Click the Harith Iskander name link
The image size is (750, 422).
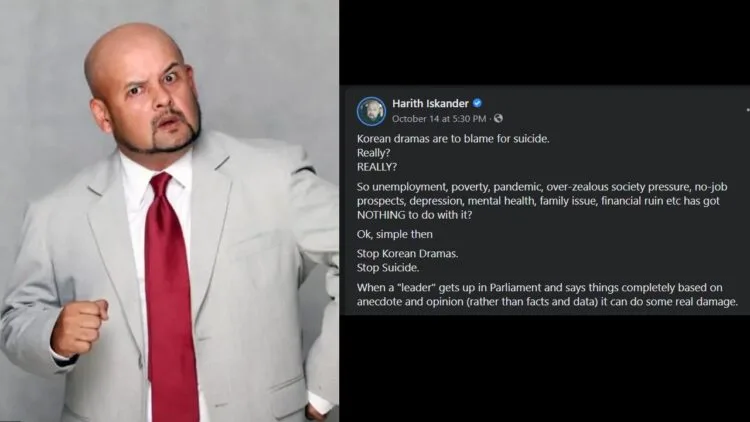tap(430, 103)
